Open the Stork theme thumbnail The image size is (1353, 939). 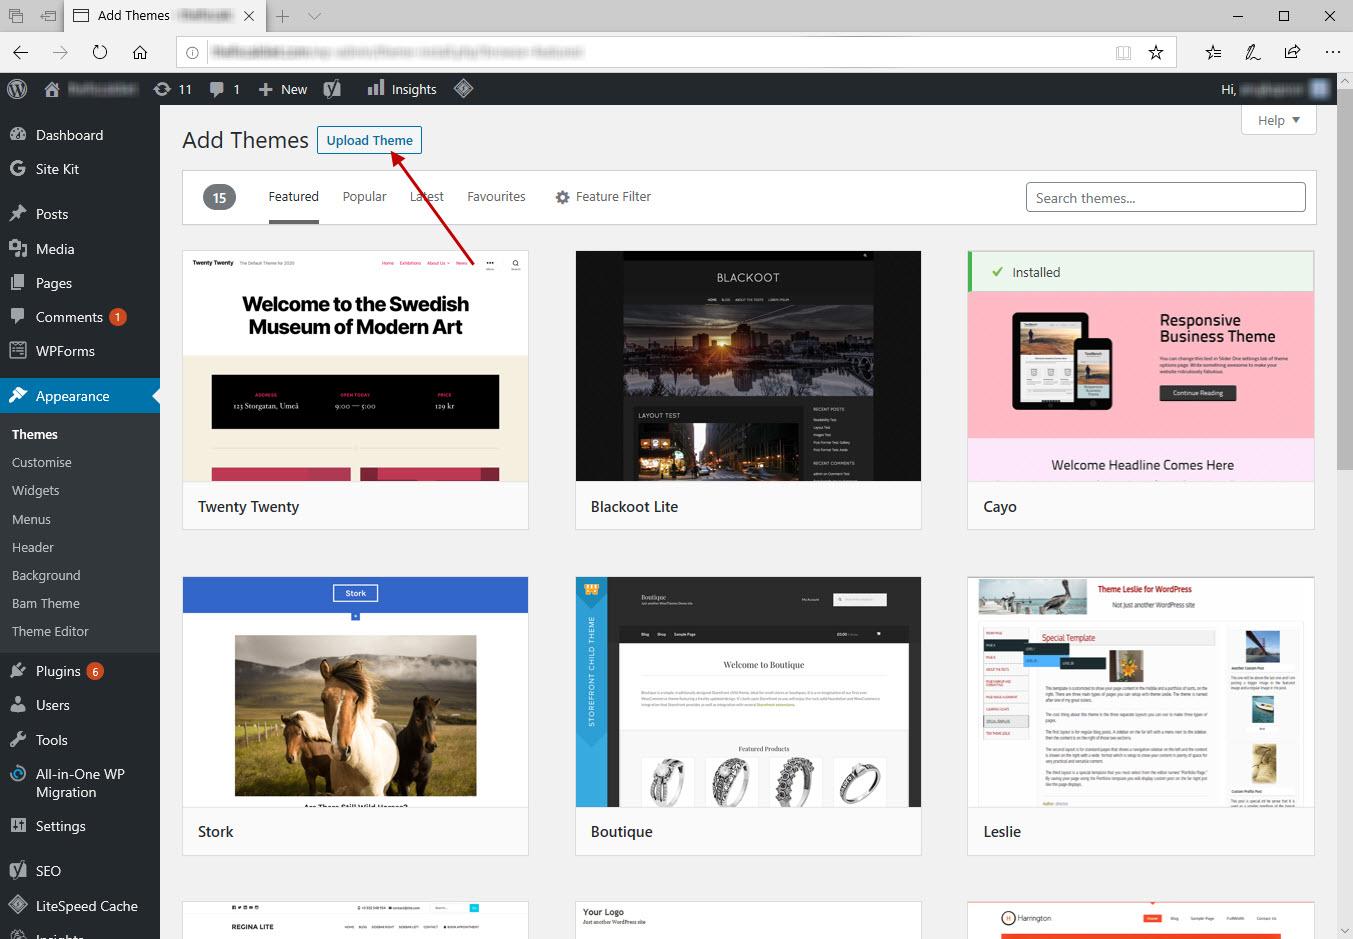pos(355,692)
